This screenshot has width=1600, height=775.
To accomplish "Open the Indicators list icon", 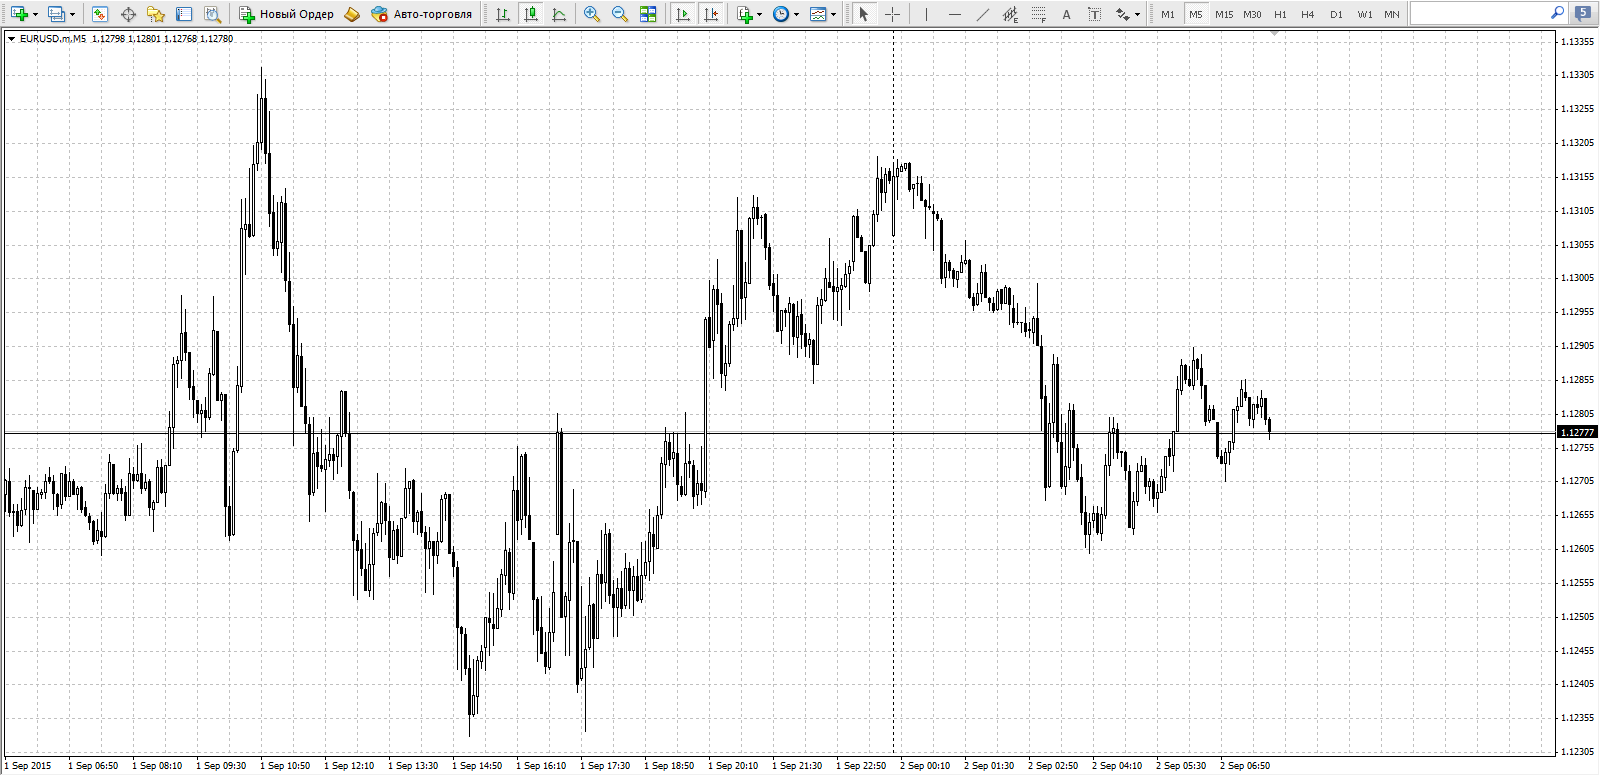I will [x=744, y=14].
